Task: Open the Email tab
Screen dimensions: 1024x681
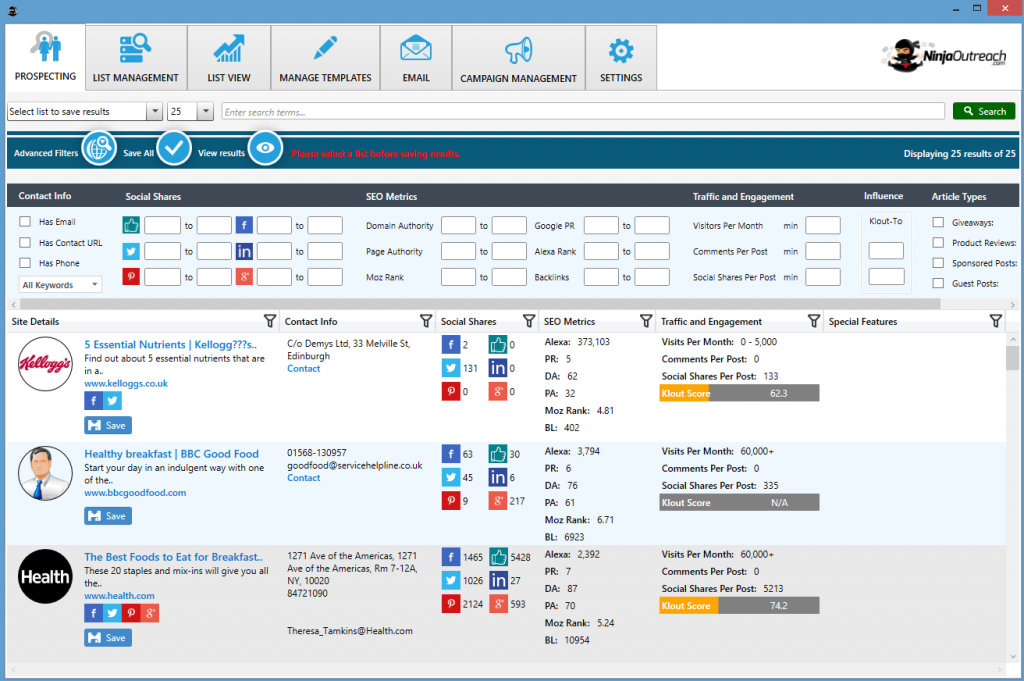Action: [416, 57]
